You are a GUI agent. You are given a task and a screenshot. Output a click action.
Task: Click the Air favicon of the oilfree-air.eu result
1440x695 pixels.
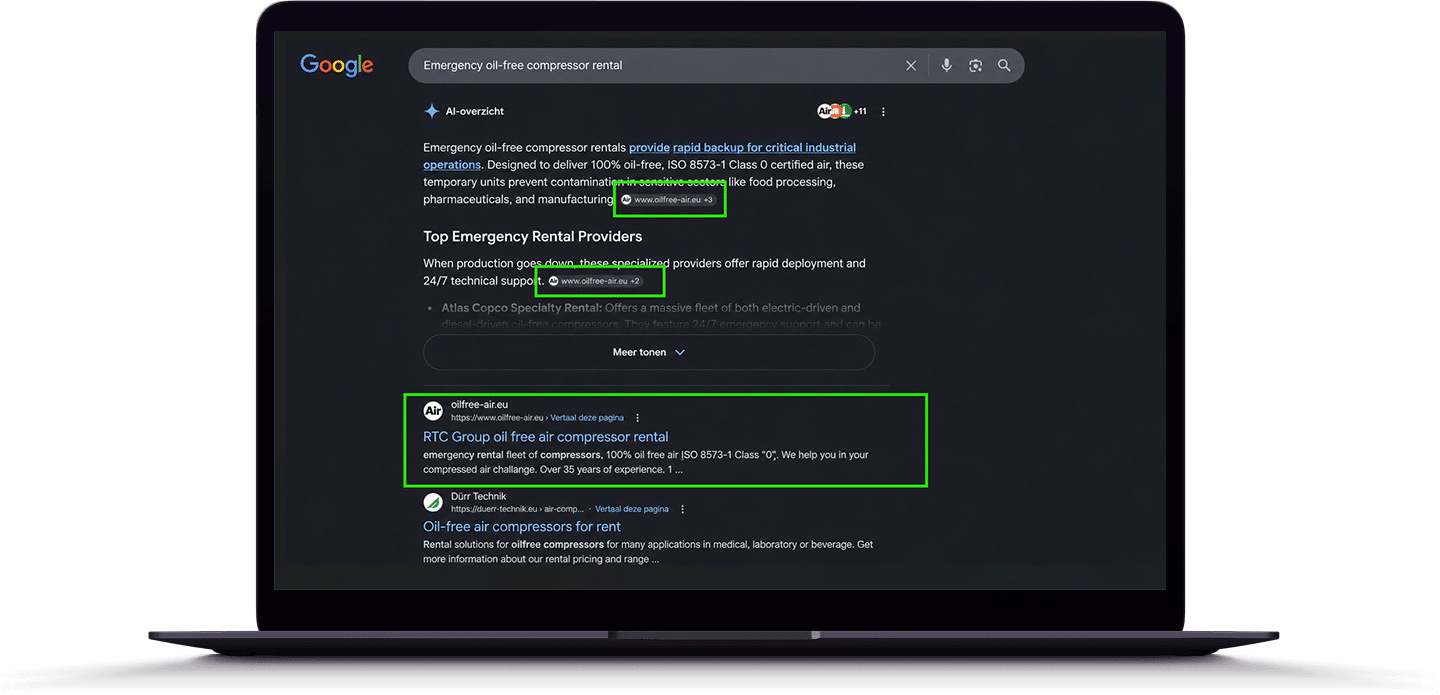click(433, 411)
